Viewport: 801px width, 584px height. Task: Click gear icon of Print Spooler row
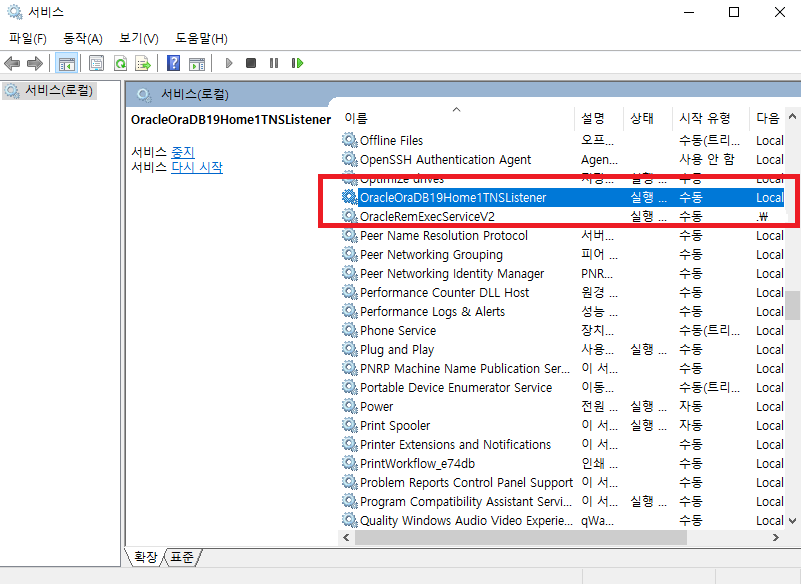click(x=349, y=425)
